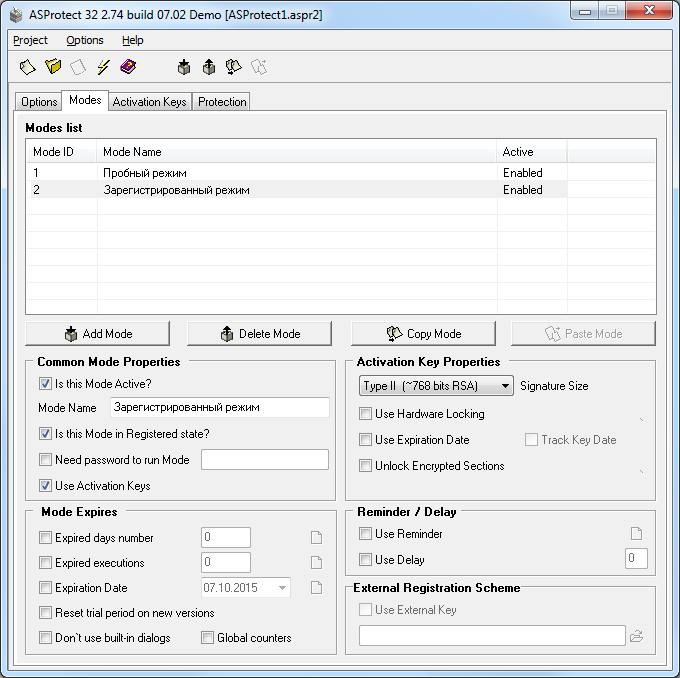
Task: Toggle Use Activation Keys checkbox
Action: click(45, 485)
